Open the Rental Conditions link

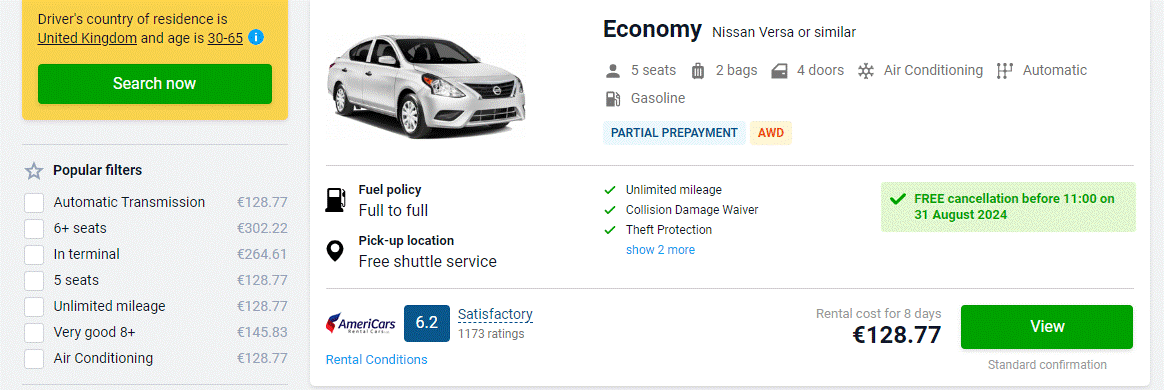point(376,360)
